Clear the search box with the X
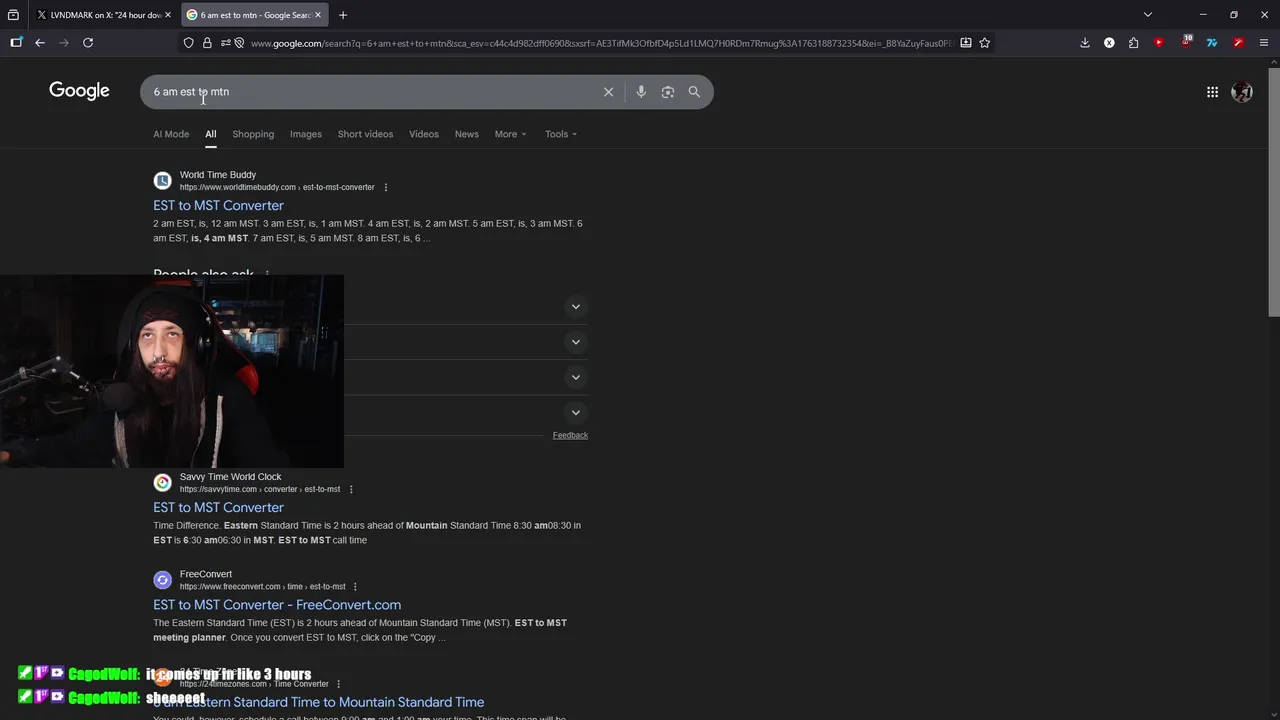This screenshot has width=1280, height=720. [608, 92]
